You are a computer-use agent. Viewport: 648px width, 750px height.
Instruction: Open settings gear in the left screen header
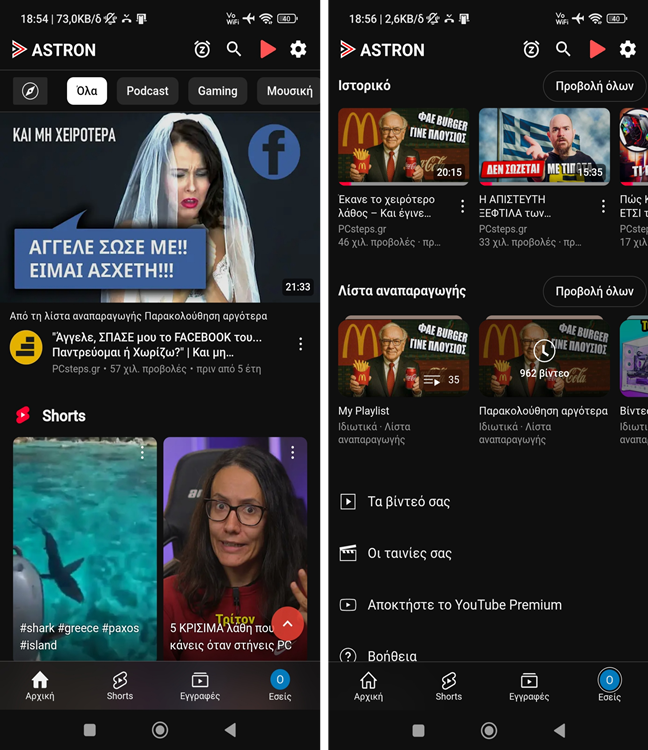point(298,49)
